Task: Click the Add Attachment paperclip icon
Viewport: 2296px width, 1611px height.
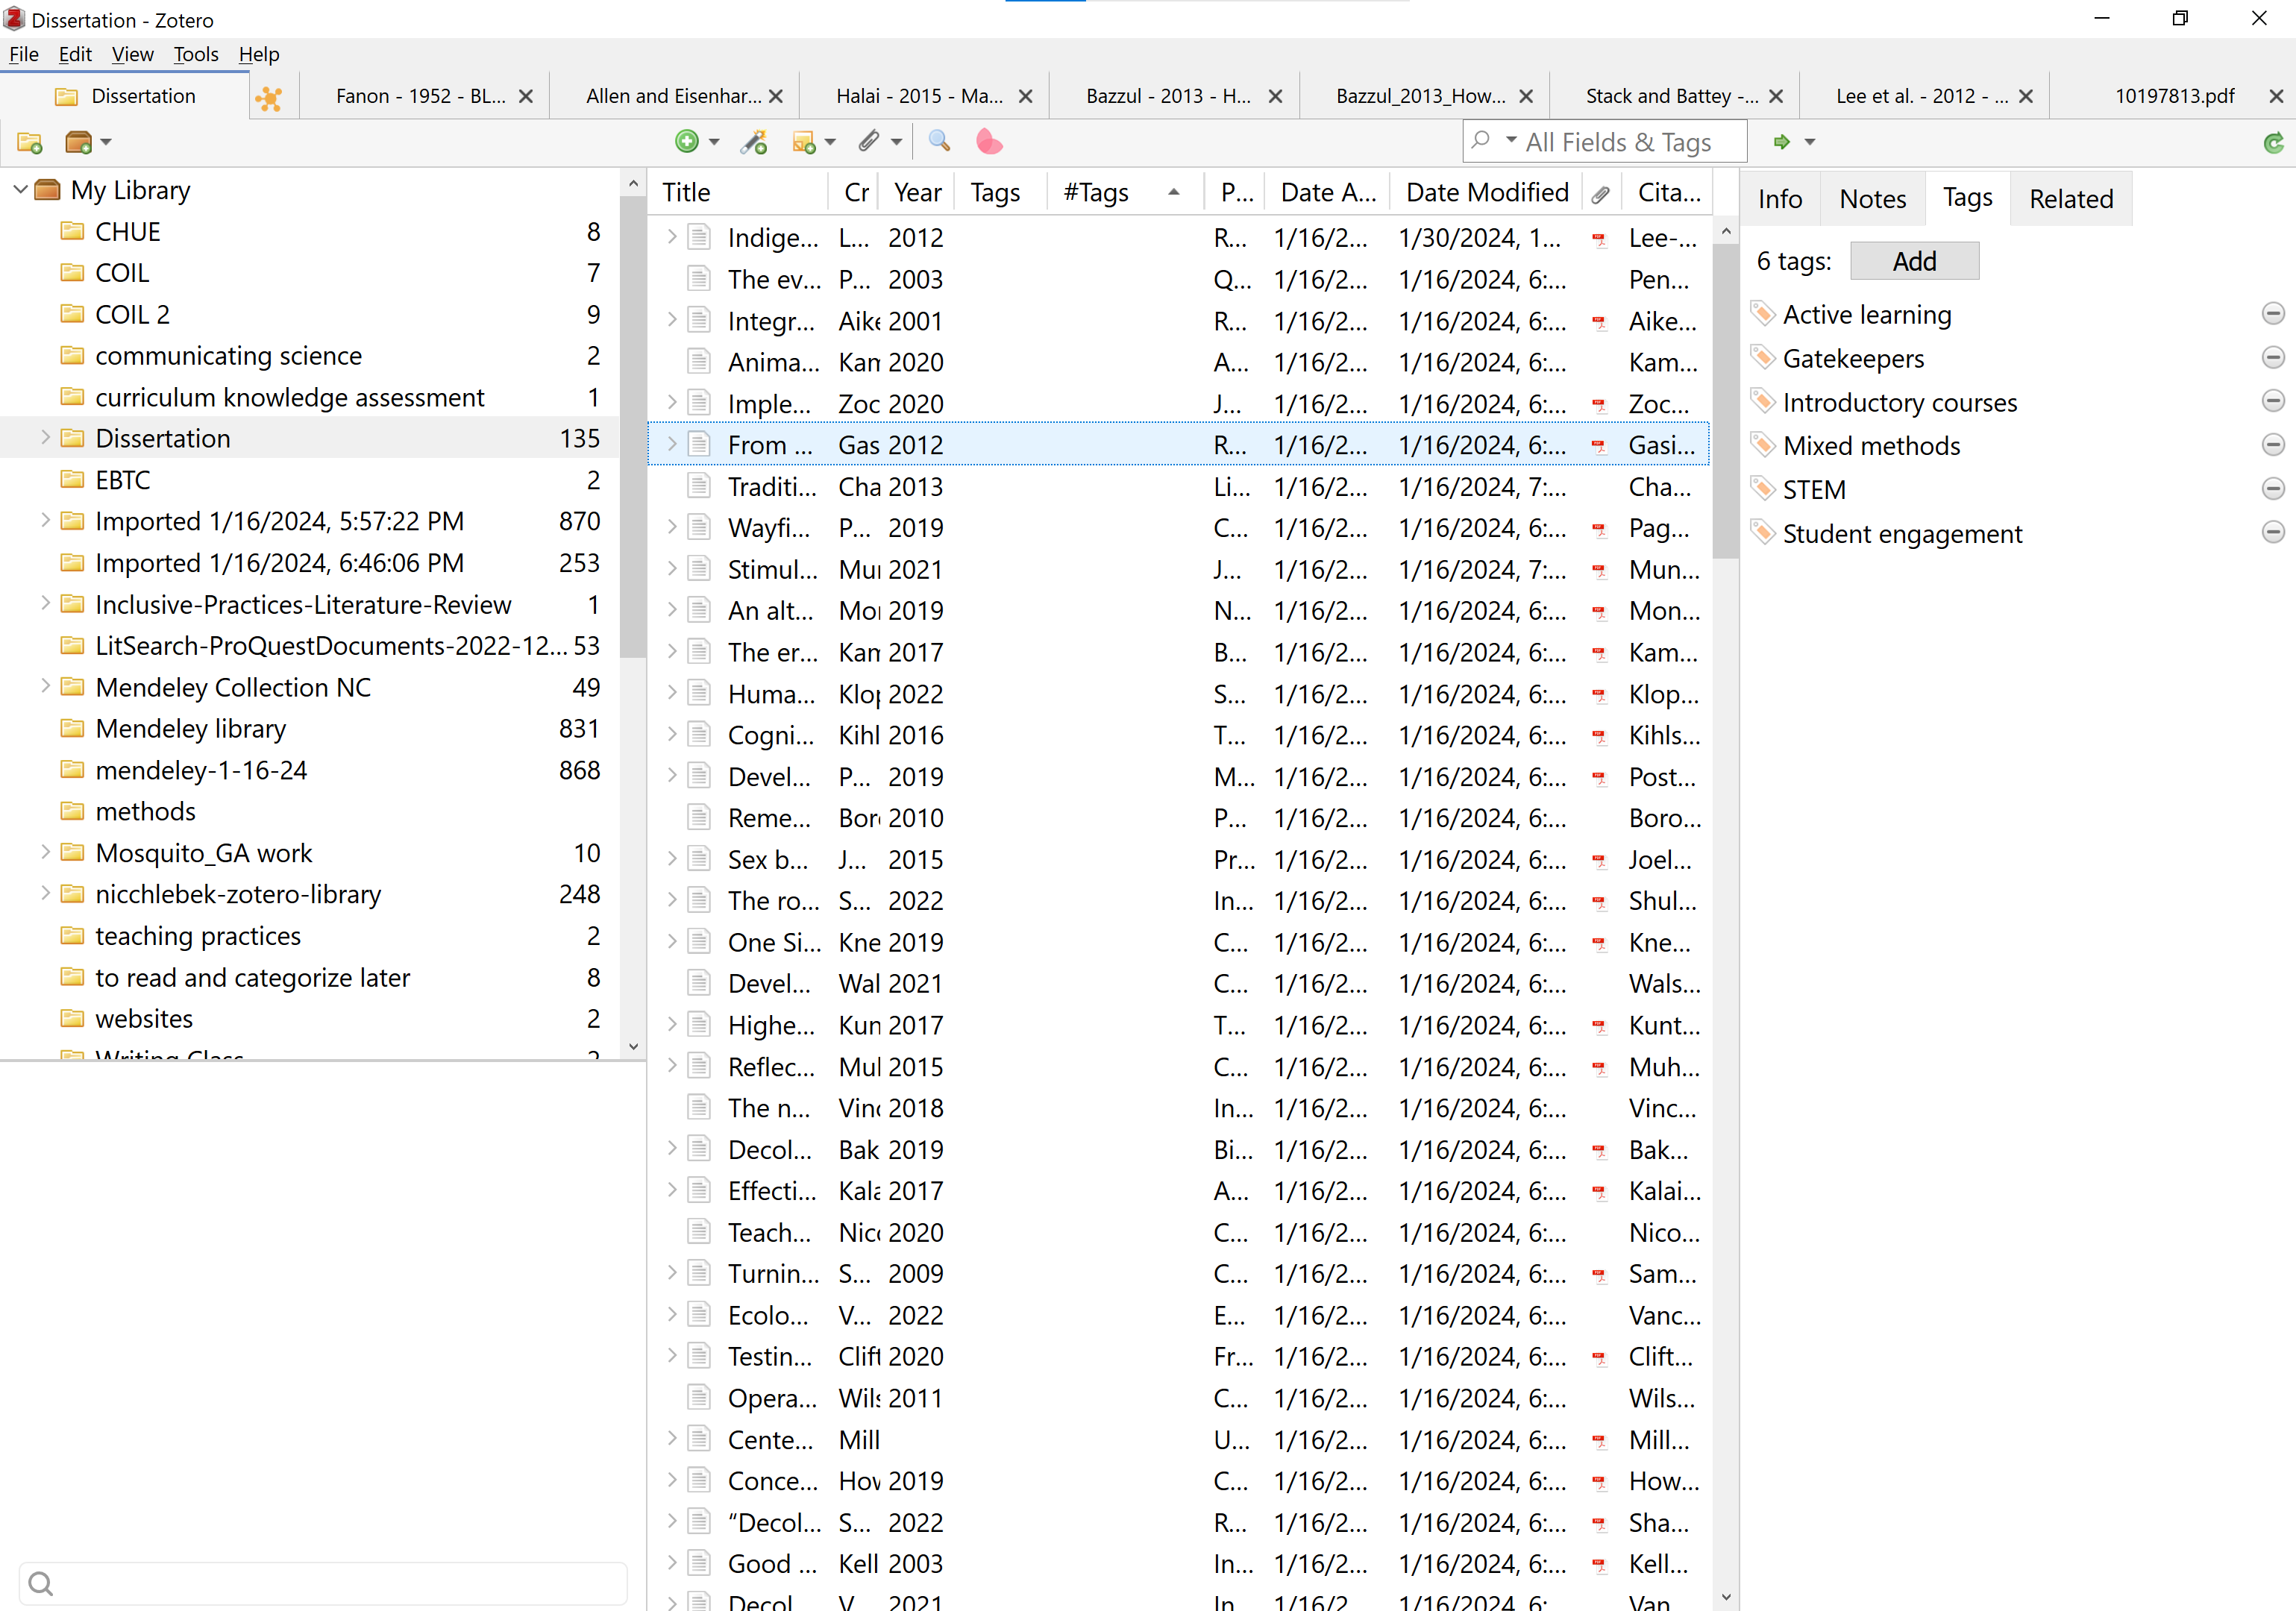Action: click(869, 142)
